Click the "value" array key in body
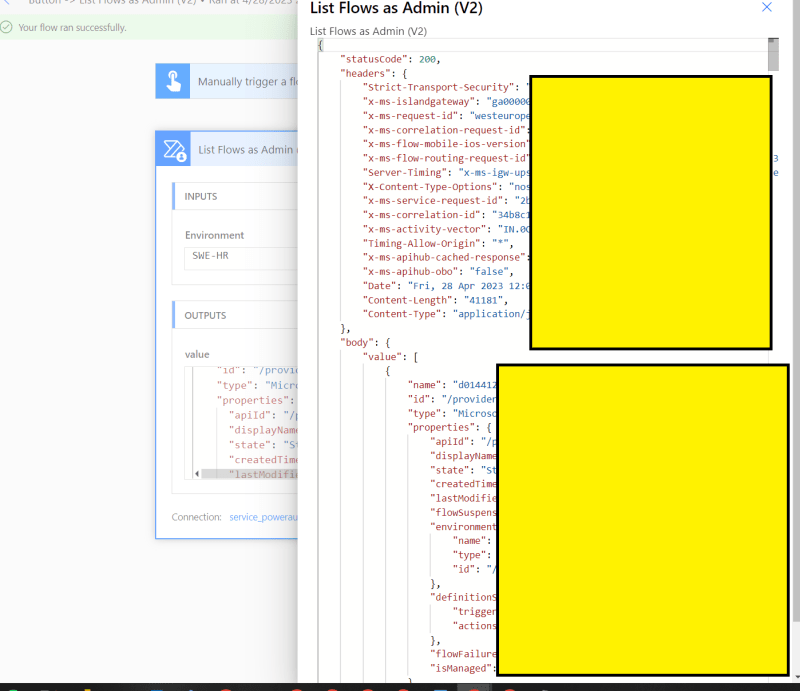The width and height of the screenshot is (800, 691). coord(382,357)
